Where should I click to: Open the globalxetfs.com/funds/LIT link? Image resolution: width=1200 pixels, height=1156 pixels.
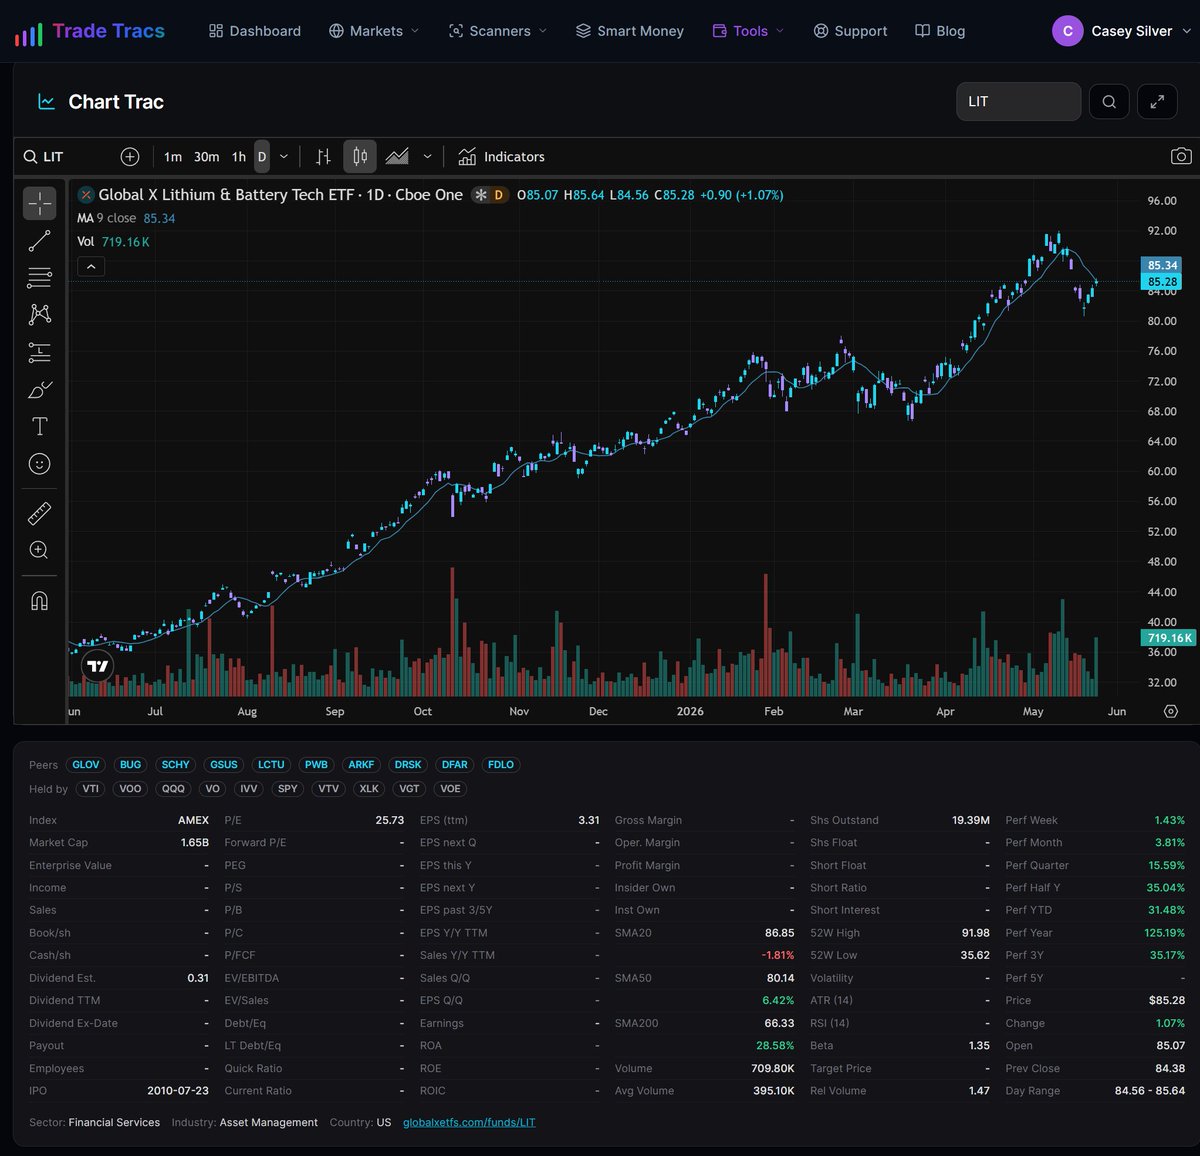(469, 1123)
